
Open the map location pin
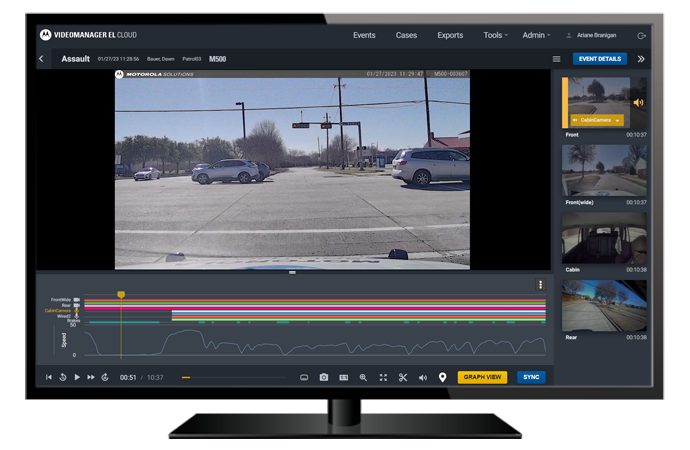click(x=442, y=378)
